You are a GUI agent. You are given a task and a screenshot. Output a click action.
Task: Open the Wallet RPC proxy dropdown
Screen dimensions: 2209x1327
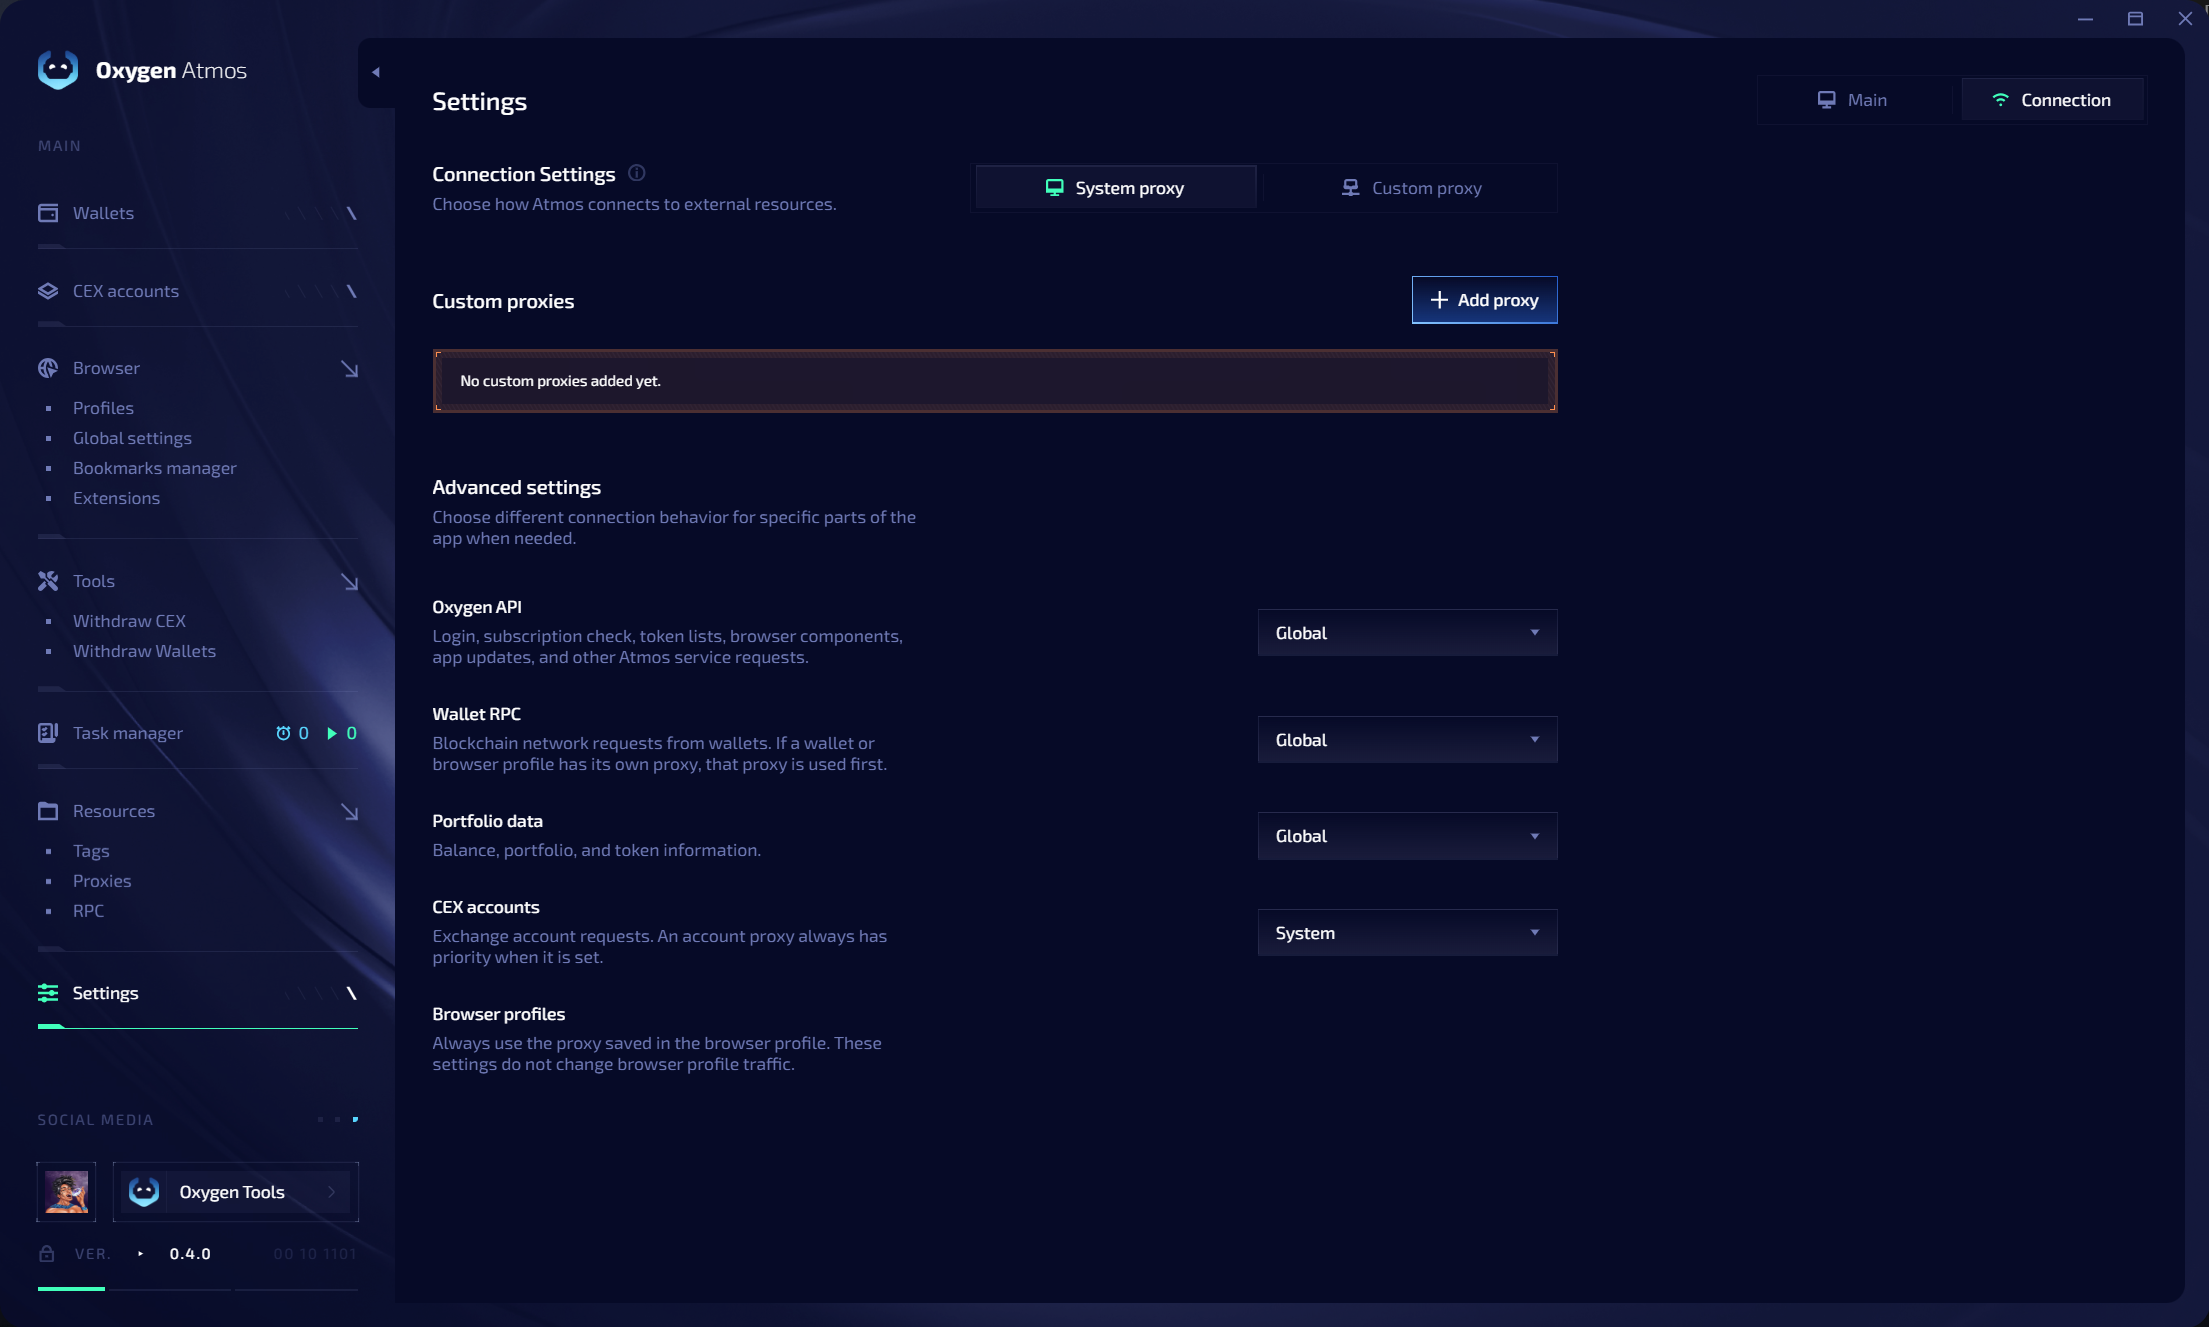(1407, 740)
